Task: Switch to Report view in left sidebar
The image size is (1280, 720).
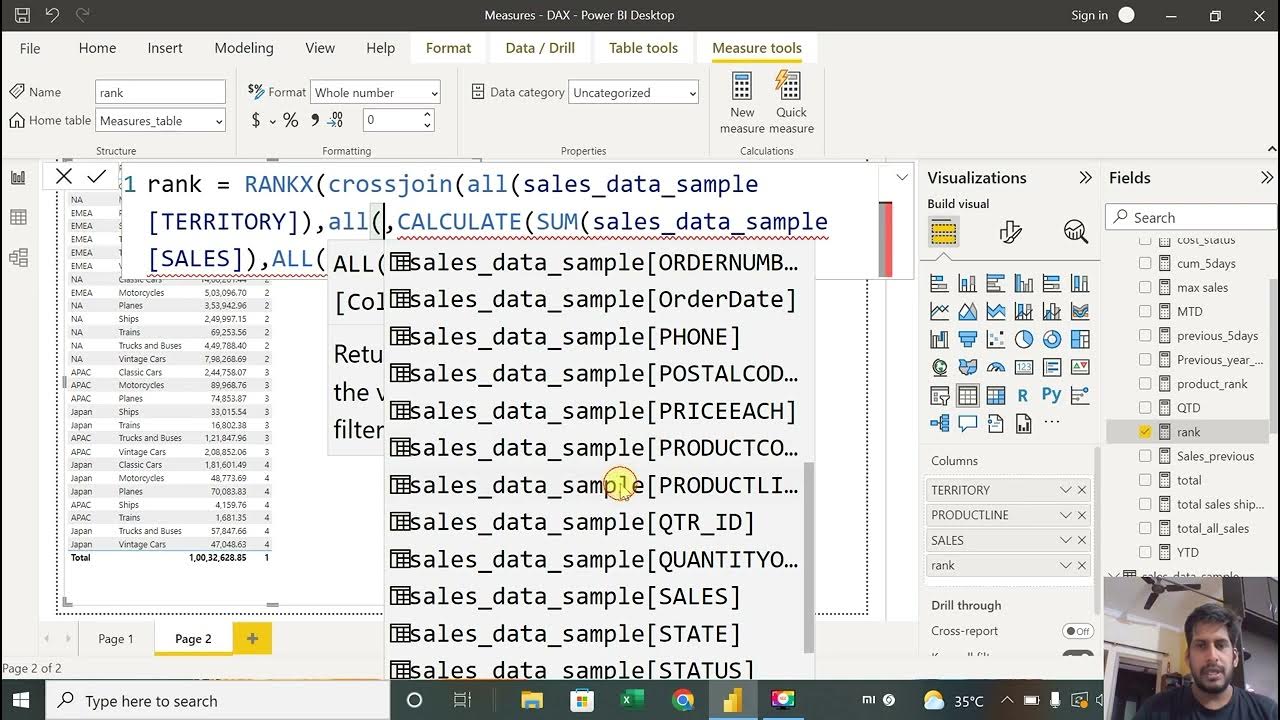Action: 18,177
